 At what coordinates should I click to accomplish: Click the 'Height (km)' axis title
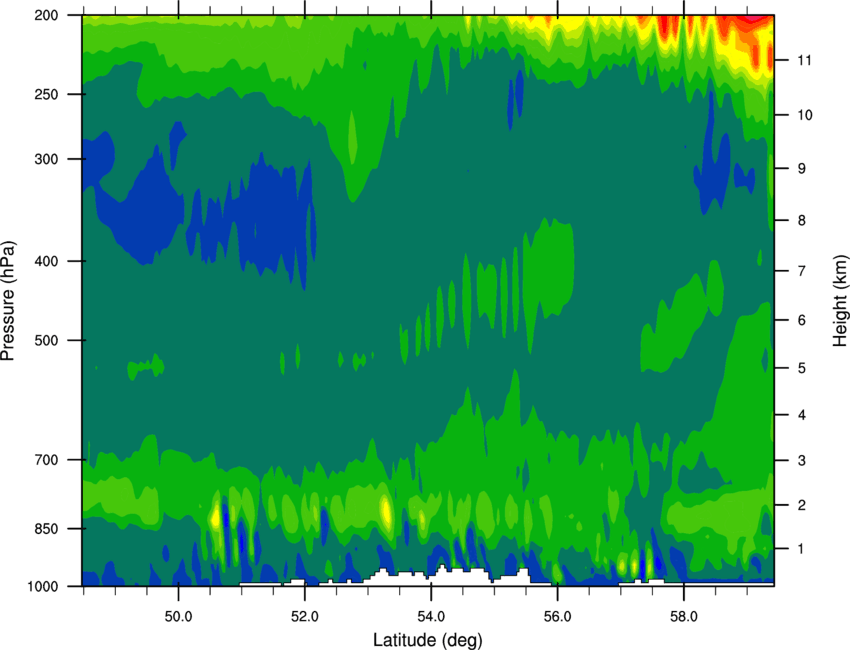point(840,301)
